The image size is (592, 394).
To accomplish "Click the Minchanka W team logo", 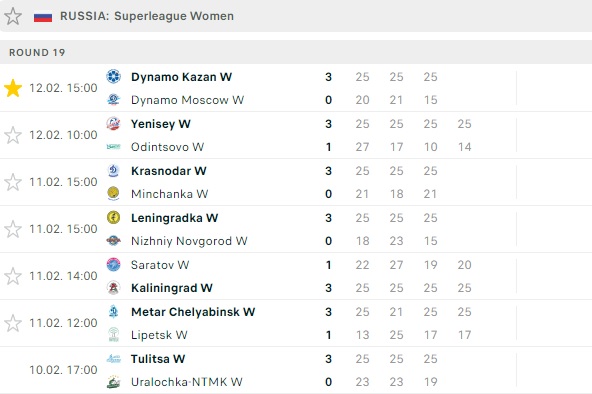I will (113, 194).
